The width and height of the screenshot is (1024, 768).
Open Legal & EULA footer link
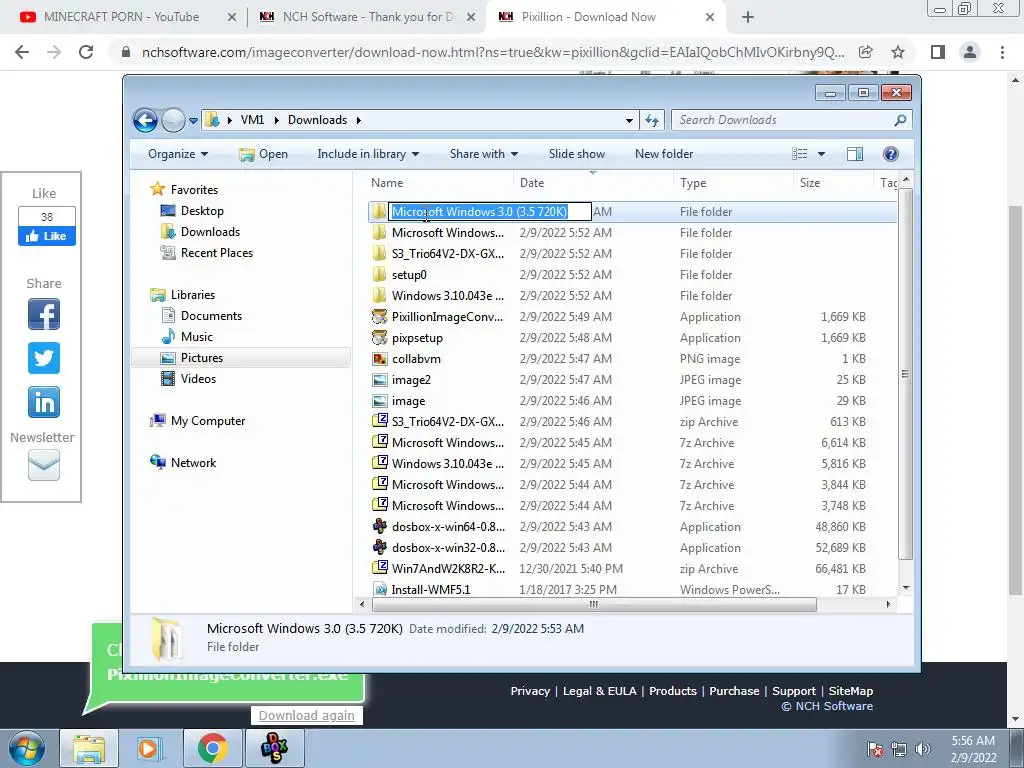click(x=599, y=691)
